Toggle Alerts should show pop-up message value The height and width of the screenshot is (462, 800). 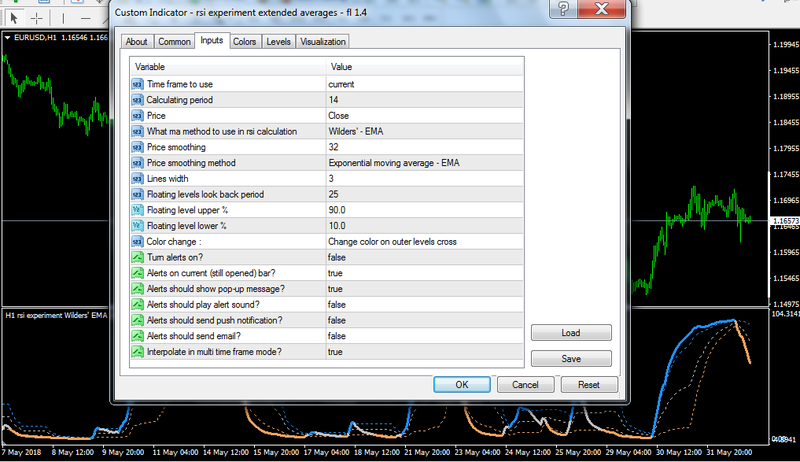coord(425,289)
